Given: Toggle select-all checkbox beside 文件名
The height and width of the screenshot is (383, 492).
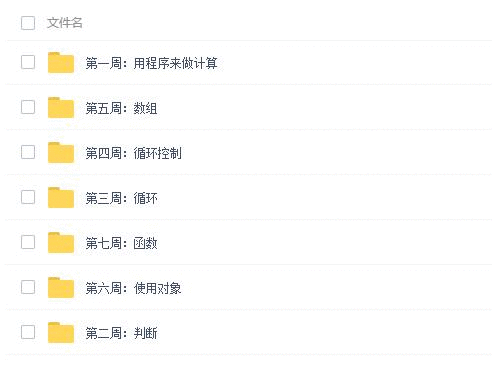Looking at the screenshot, I should 28,23.
